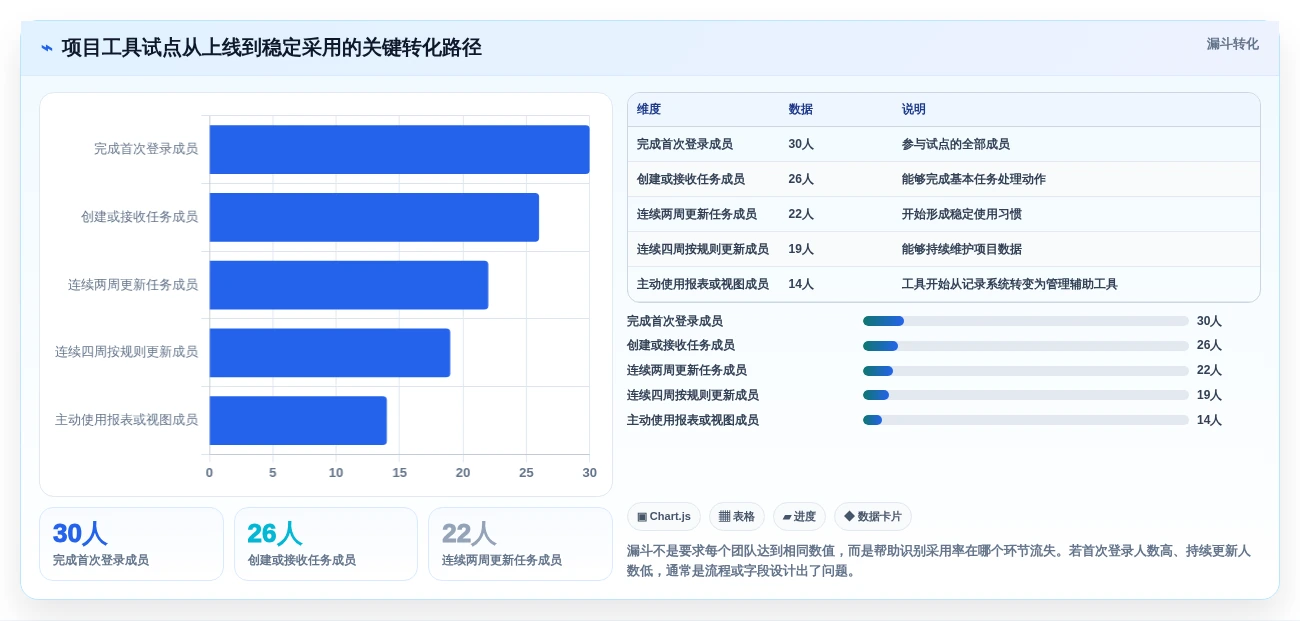This screenshot has width=1300, height=621.
Task: Click chart axis label 创建或接收任务成员
Action: pyautogui.click(x=140, y=217)
